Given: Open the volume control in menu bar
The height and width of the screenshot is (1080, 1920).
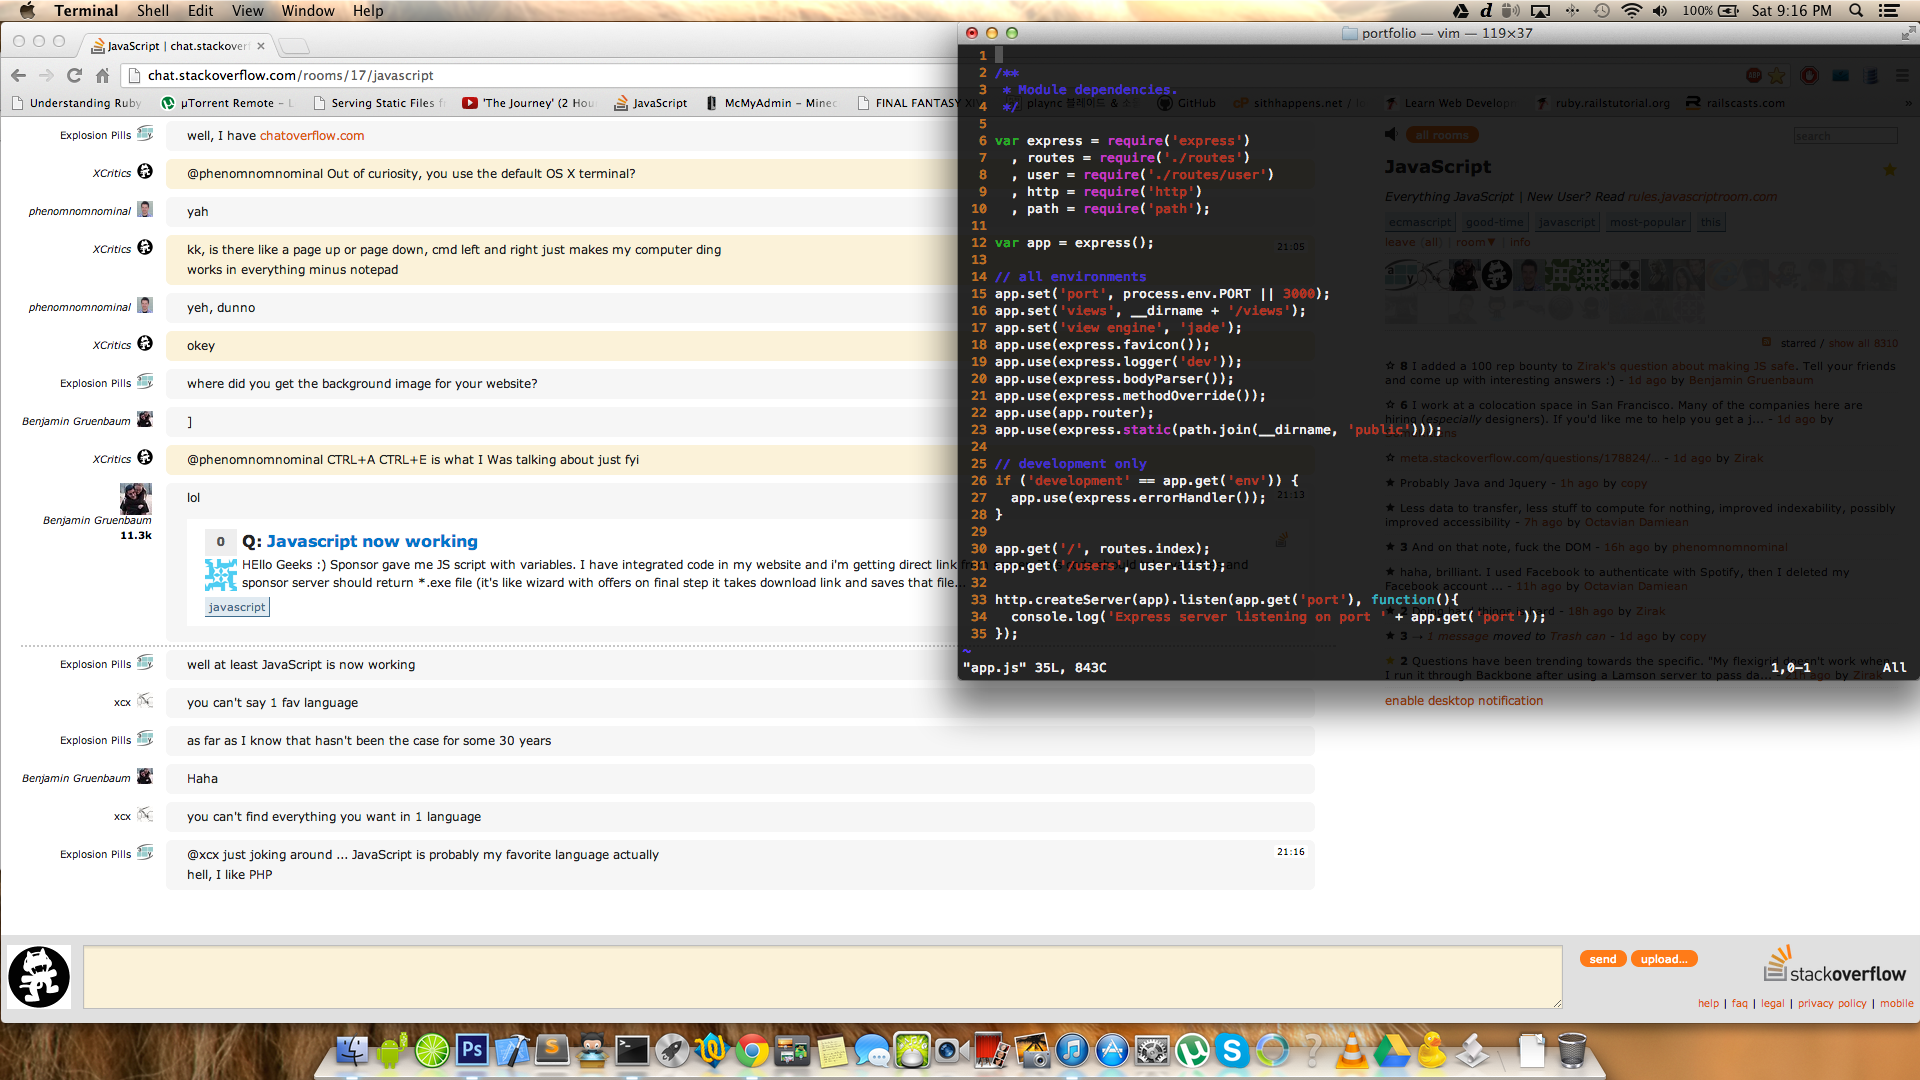Looking at the screenshot, I should pyautogui.click(x=1660, y=11).
